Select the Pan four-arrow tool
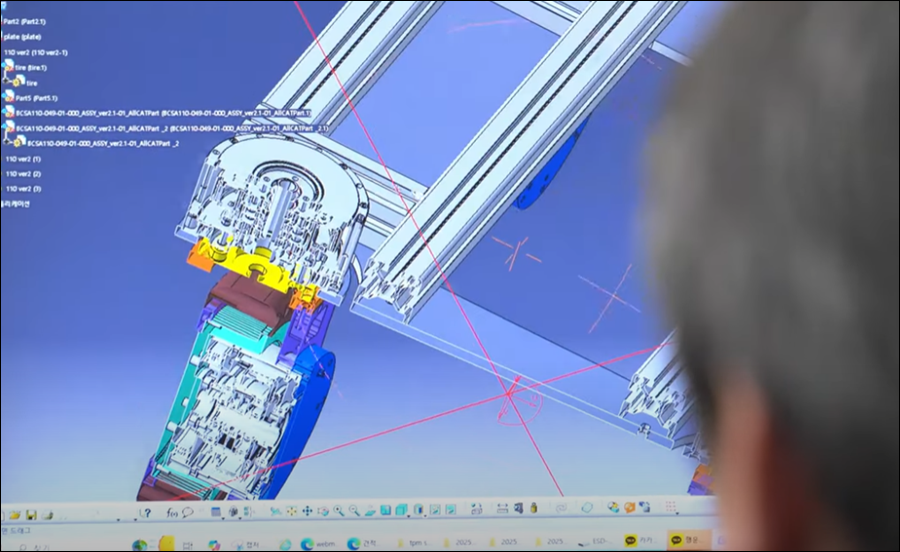900x552 pixels. click(307, 511)
